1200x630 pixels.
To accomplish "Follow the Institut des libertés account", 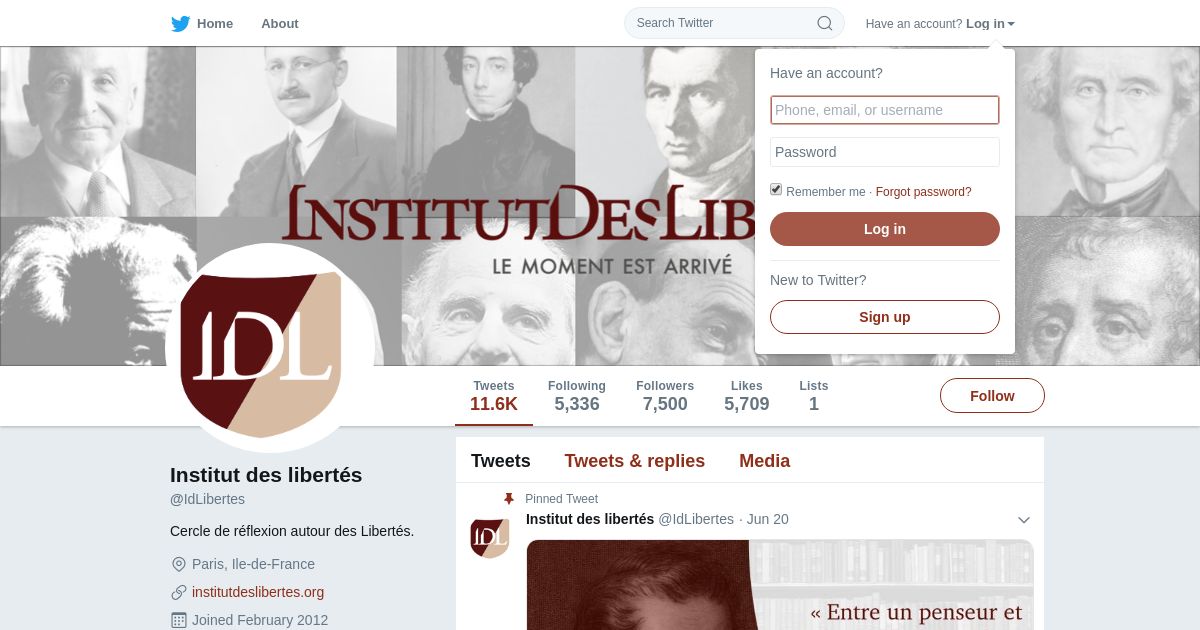I will point(992,396).
